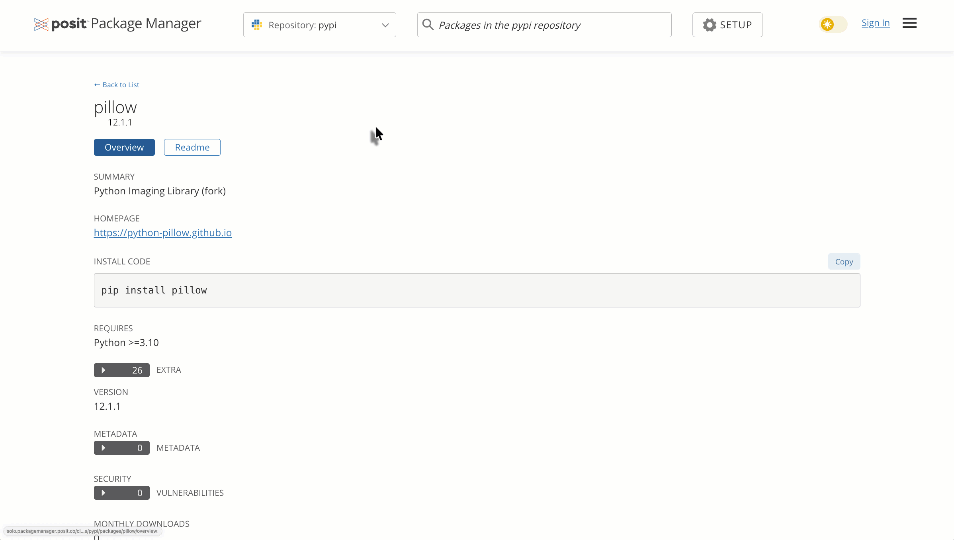Open the hamburger menu
The height and width of the screenshot is (540, 954).
pyautogui.click(x=909, y=23)
